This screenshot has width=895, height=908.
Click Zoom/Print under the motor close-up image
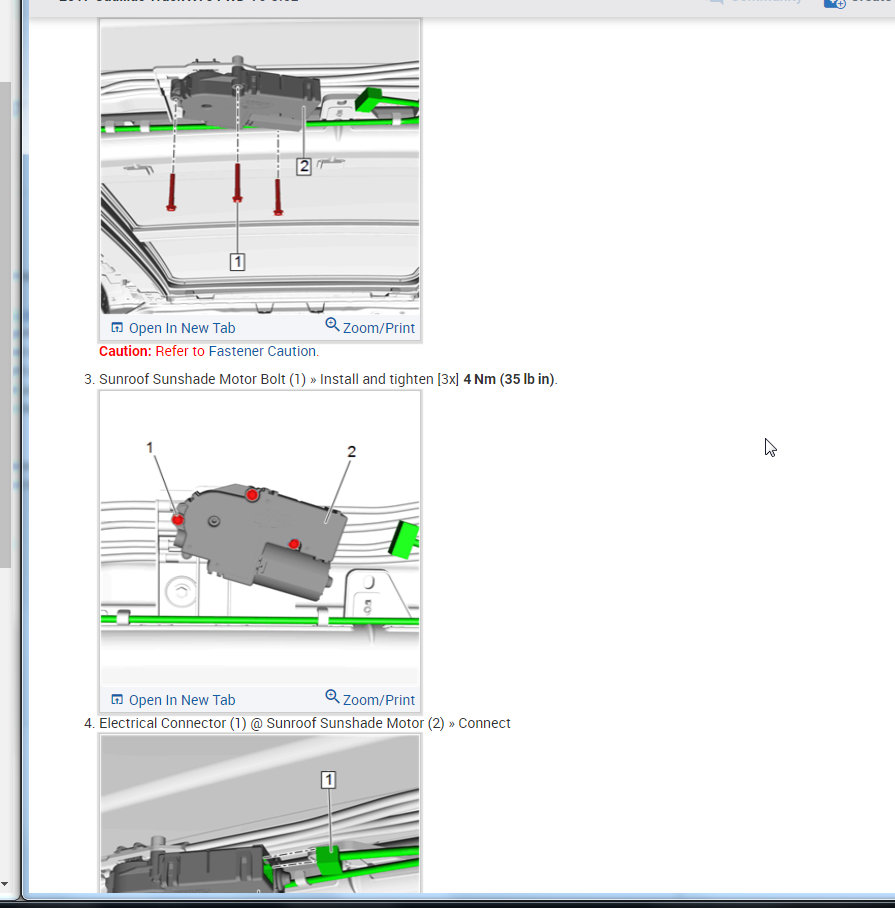click(x=370, y=699)
